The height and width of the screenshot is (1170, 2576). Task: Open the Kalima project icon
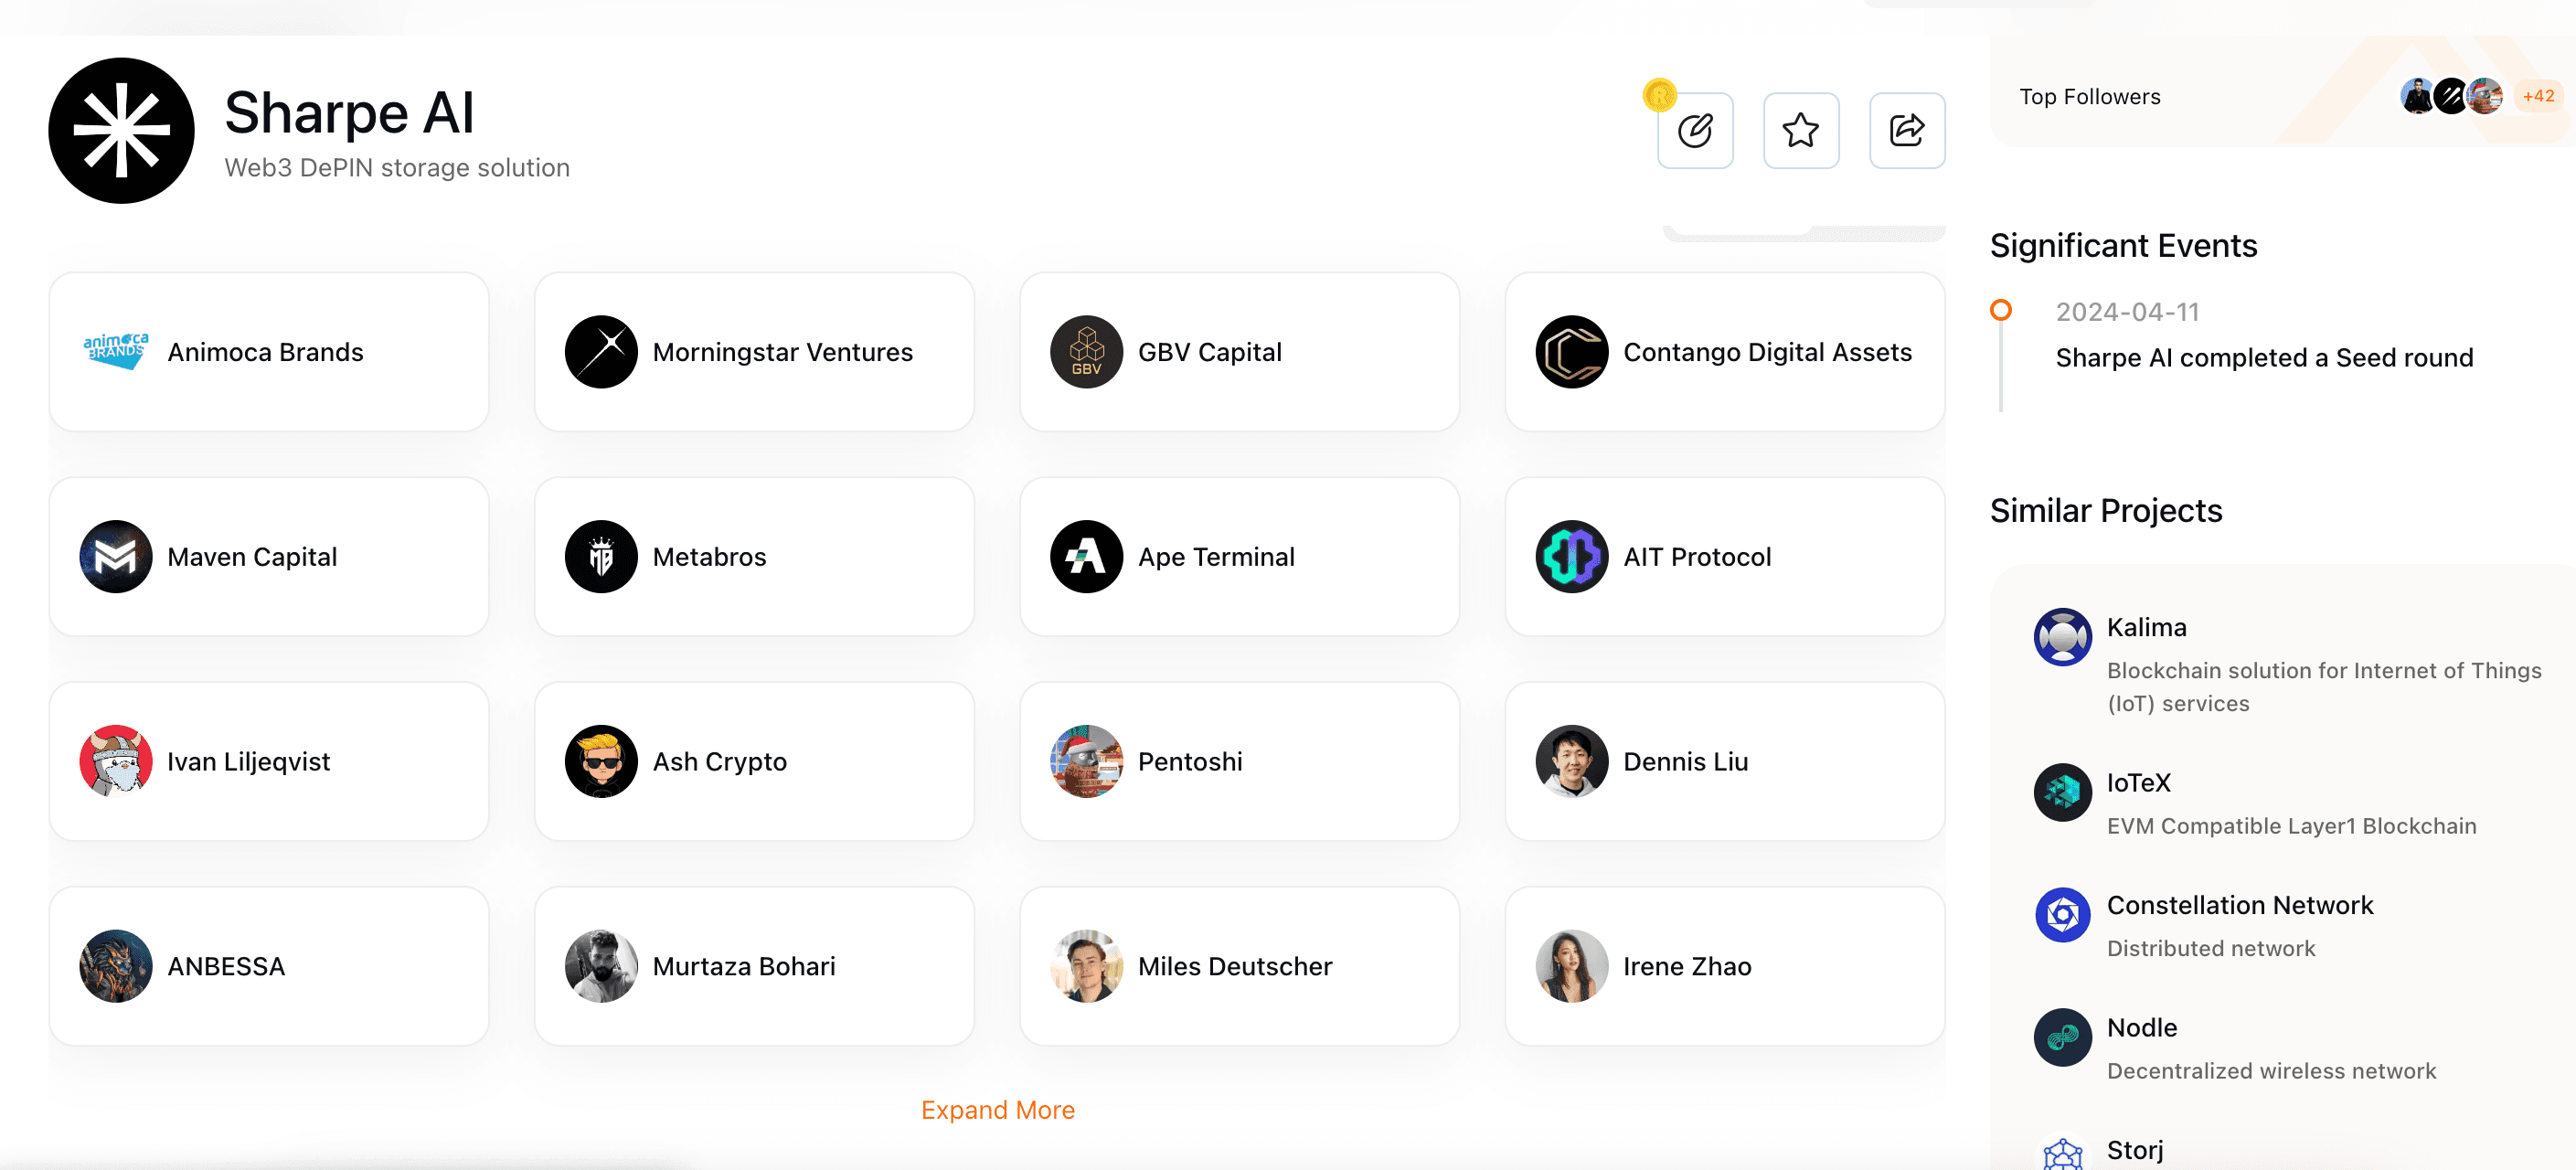coord(2062,637)
